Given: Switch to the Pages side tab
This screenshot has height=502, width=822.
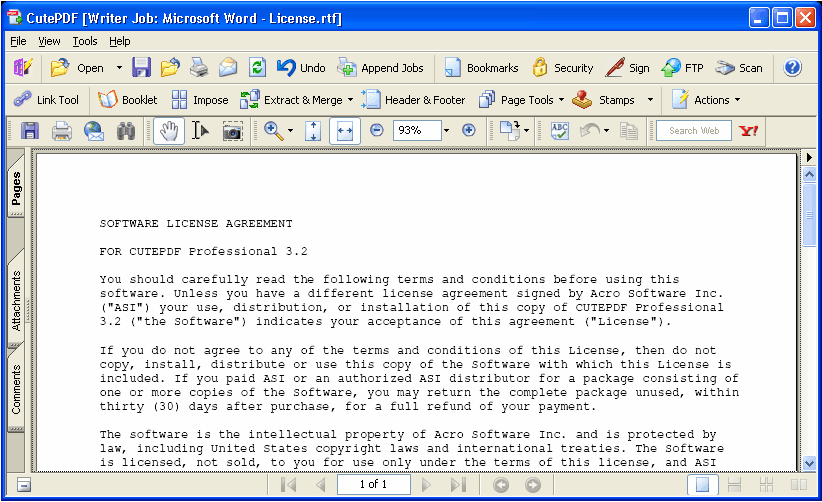Looking at the screenshot, I should pos(16,187).
